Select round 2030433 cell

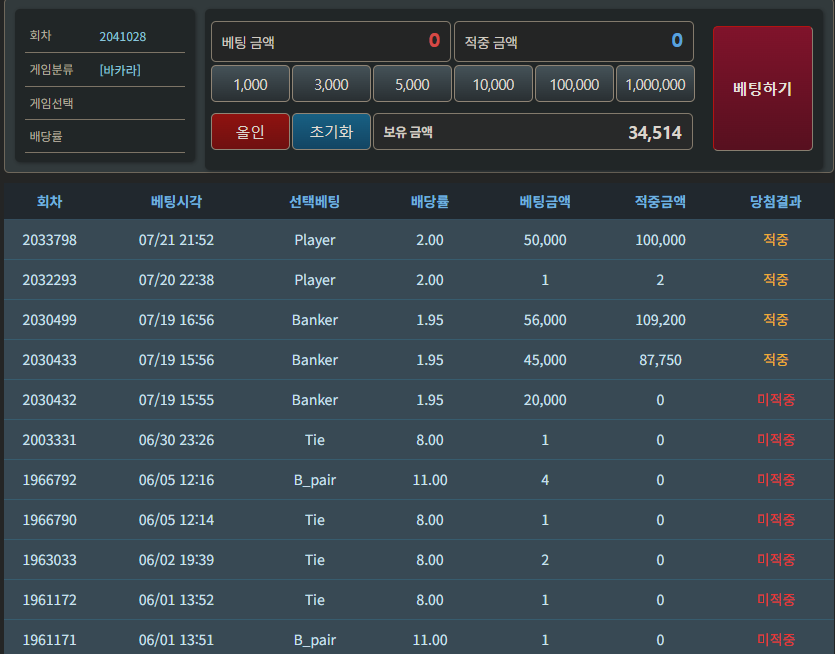coord(50,359)
